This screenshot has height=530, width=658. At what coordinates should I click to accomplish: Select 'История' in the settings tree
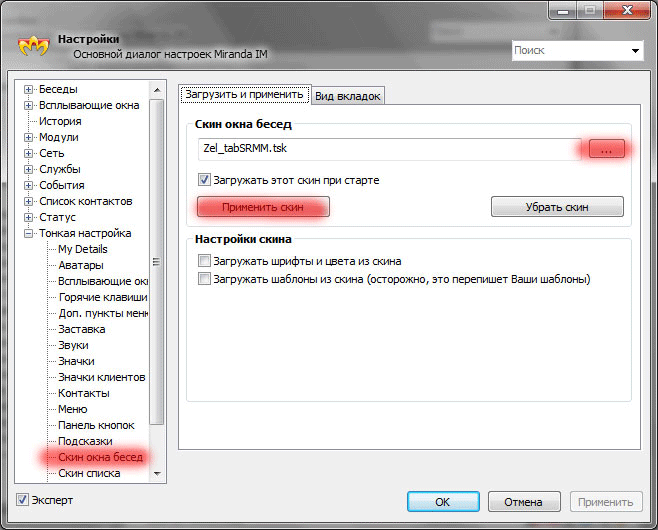[60, 121]
